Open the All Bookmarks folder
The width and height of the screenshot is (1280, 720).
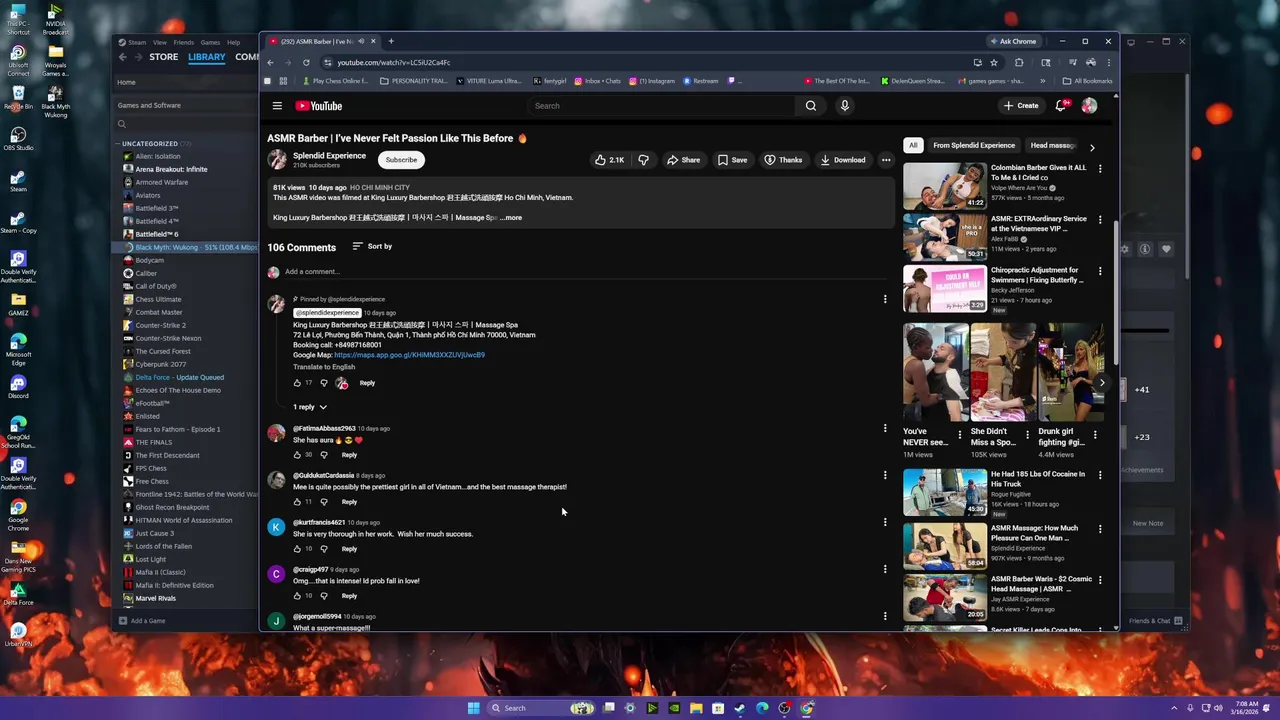pyautogui.click(x=1087, y=81)
